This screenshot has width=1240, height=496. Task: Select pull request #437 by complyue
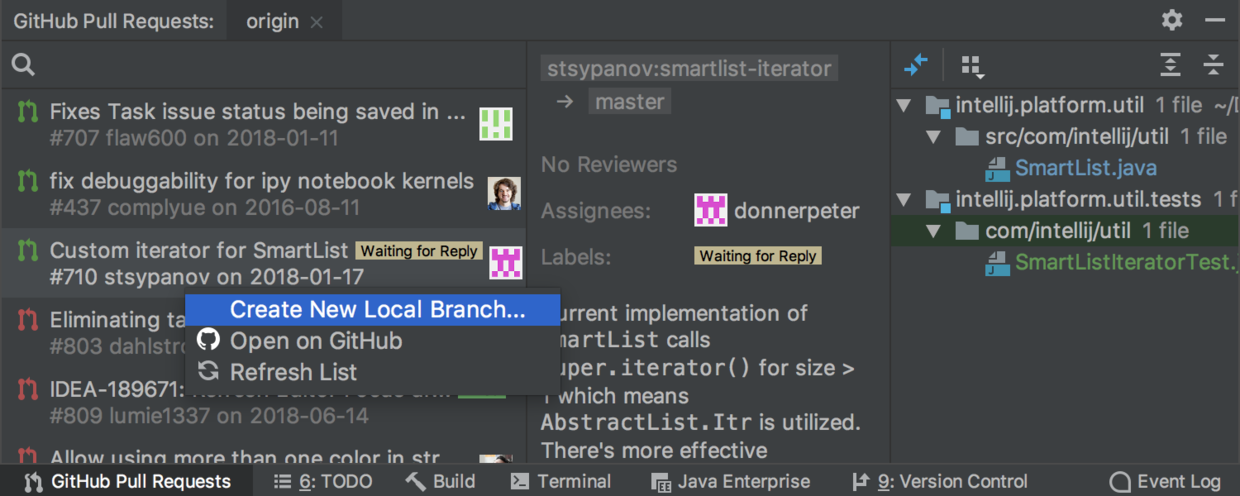pos(263,193)
